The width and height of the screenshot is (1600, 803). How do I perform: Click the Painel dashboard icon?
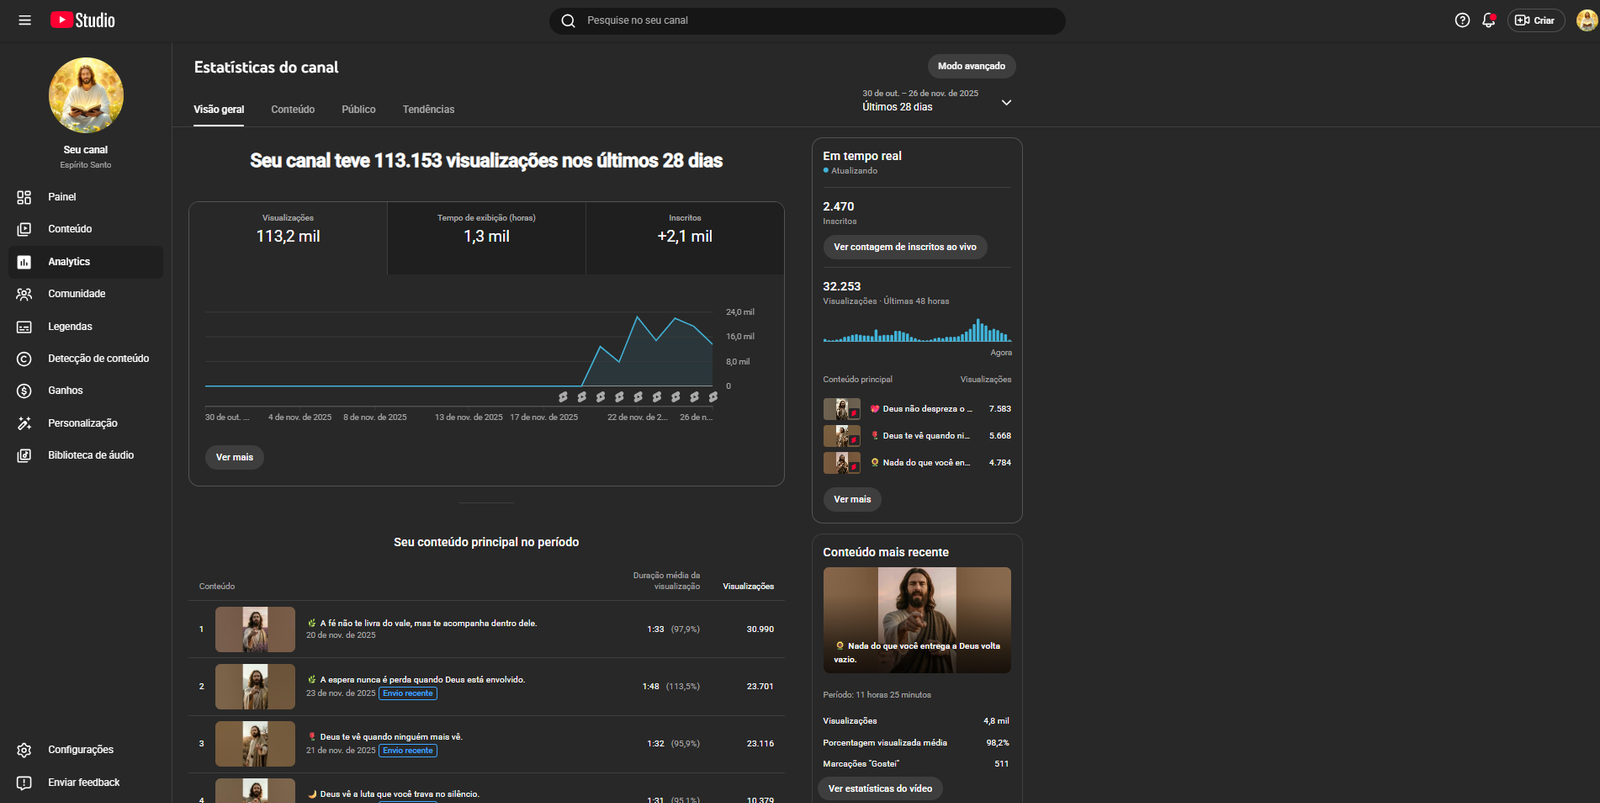pyautogui.click(x=24, y=197)
